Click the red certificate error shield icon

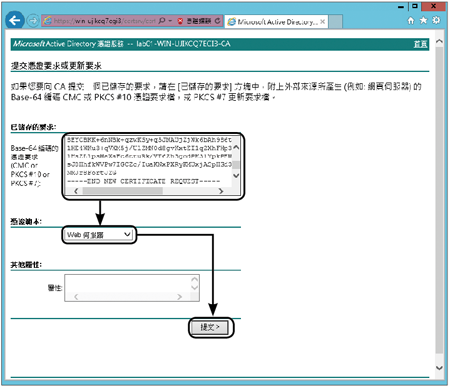coord(180,21)
